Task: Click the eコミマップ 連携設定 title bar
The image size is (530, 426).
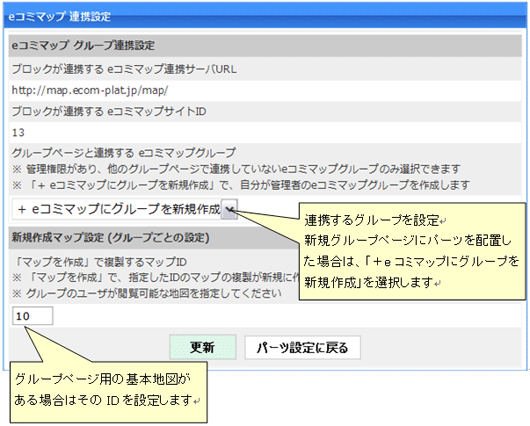Action: 265,16
